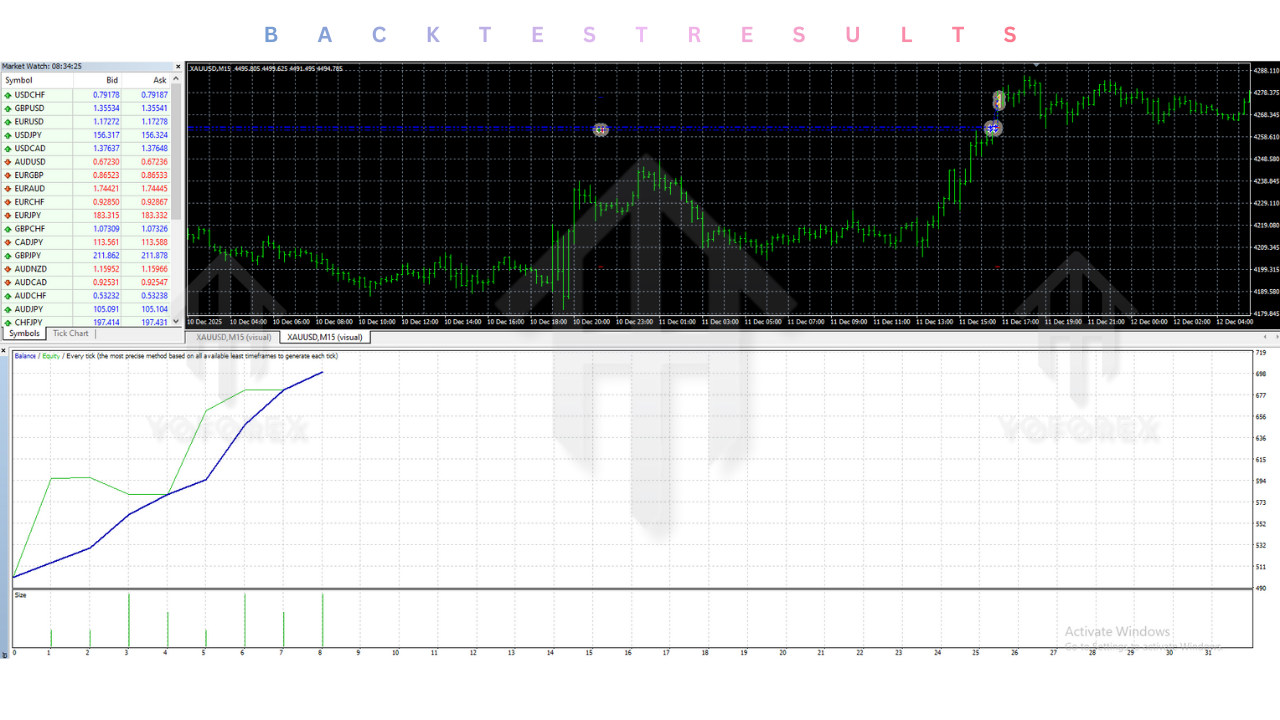Click the green arrow icon beside USDCHF
This screenshot has height=720, width=1280.
pos(8,95)
